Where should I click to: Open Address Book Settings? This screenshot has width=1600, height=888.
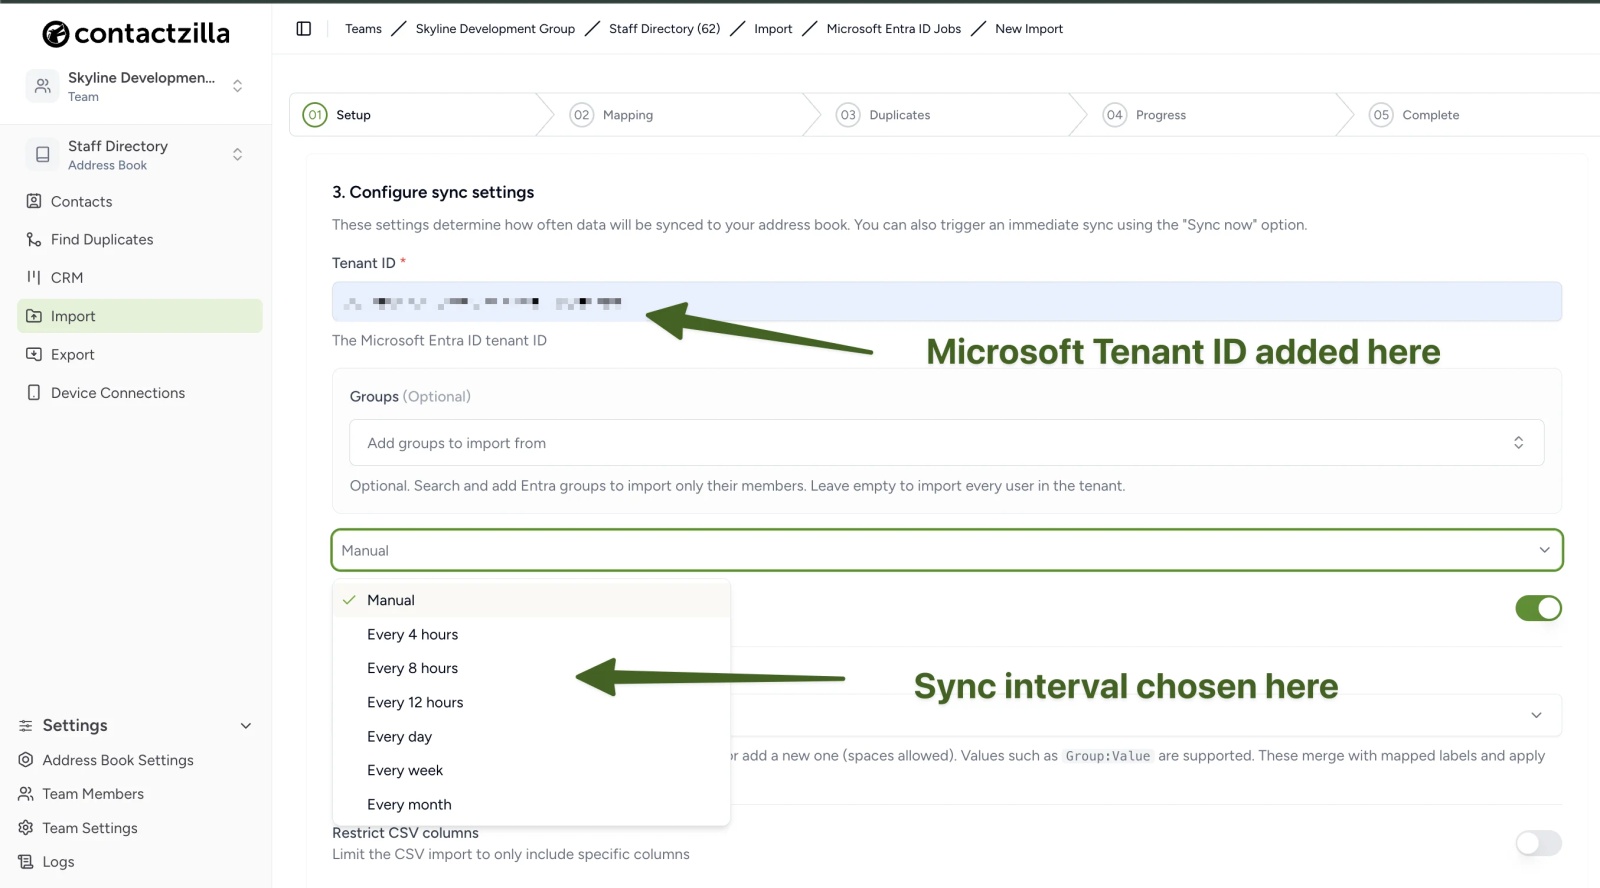[118, 760]
